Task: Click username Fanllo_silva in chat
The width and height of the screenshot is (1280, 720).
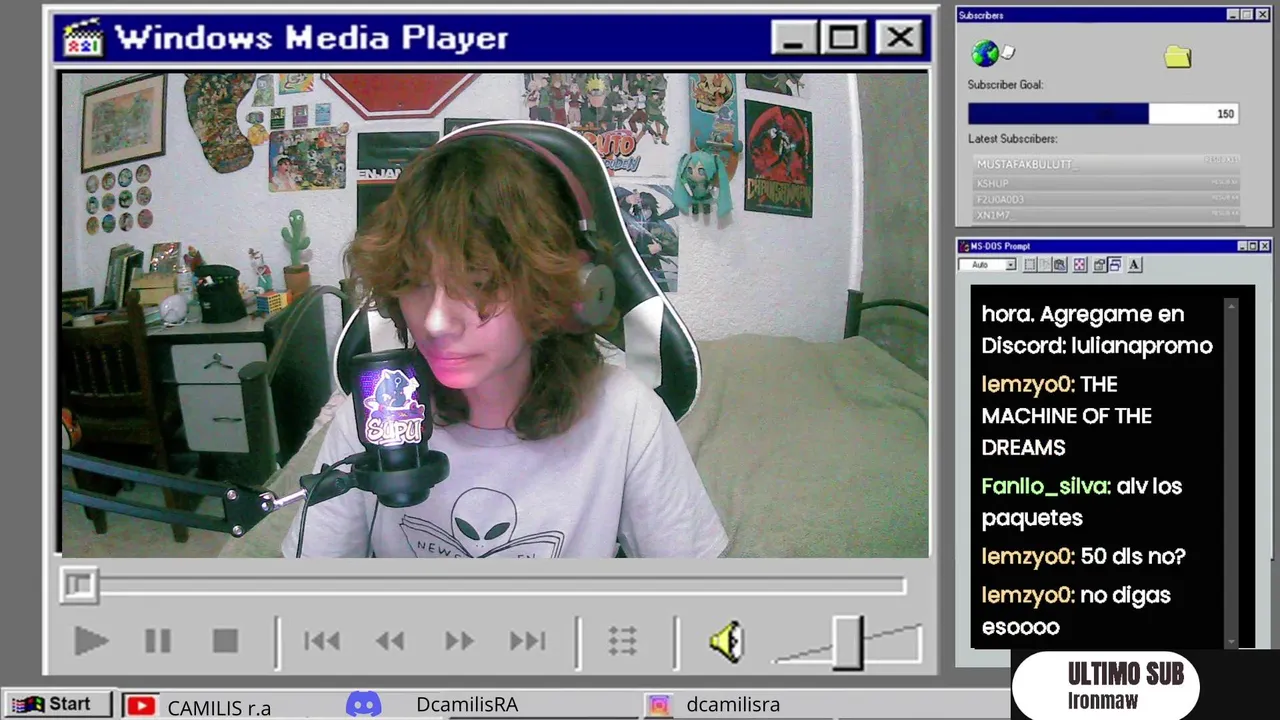Action: [1045, 486]
